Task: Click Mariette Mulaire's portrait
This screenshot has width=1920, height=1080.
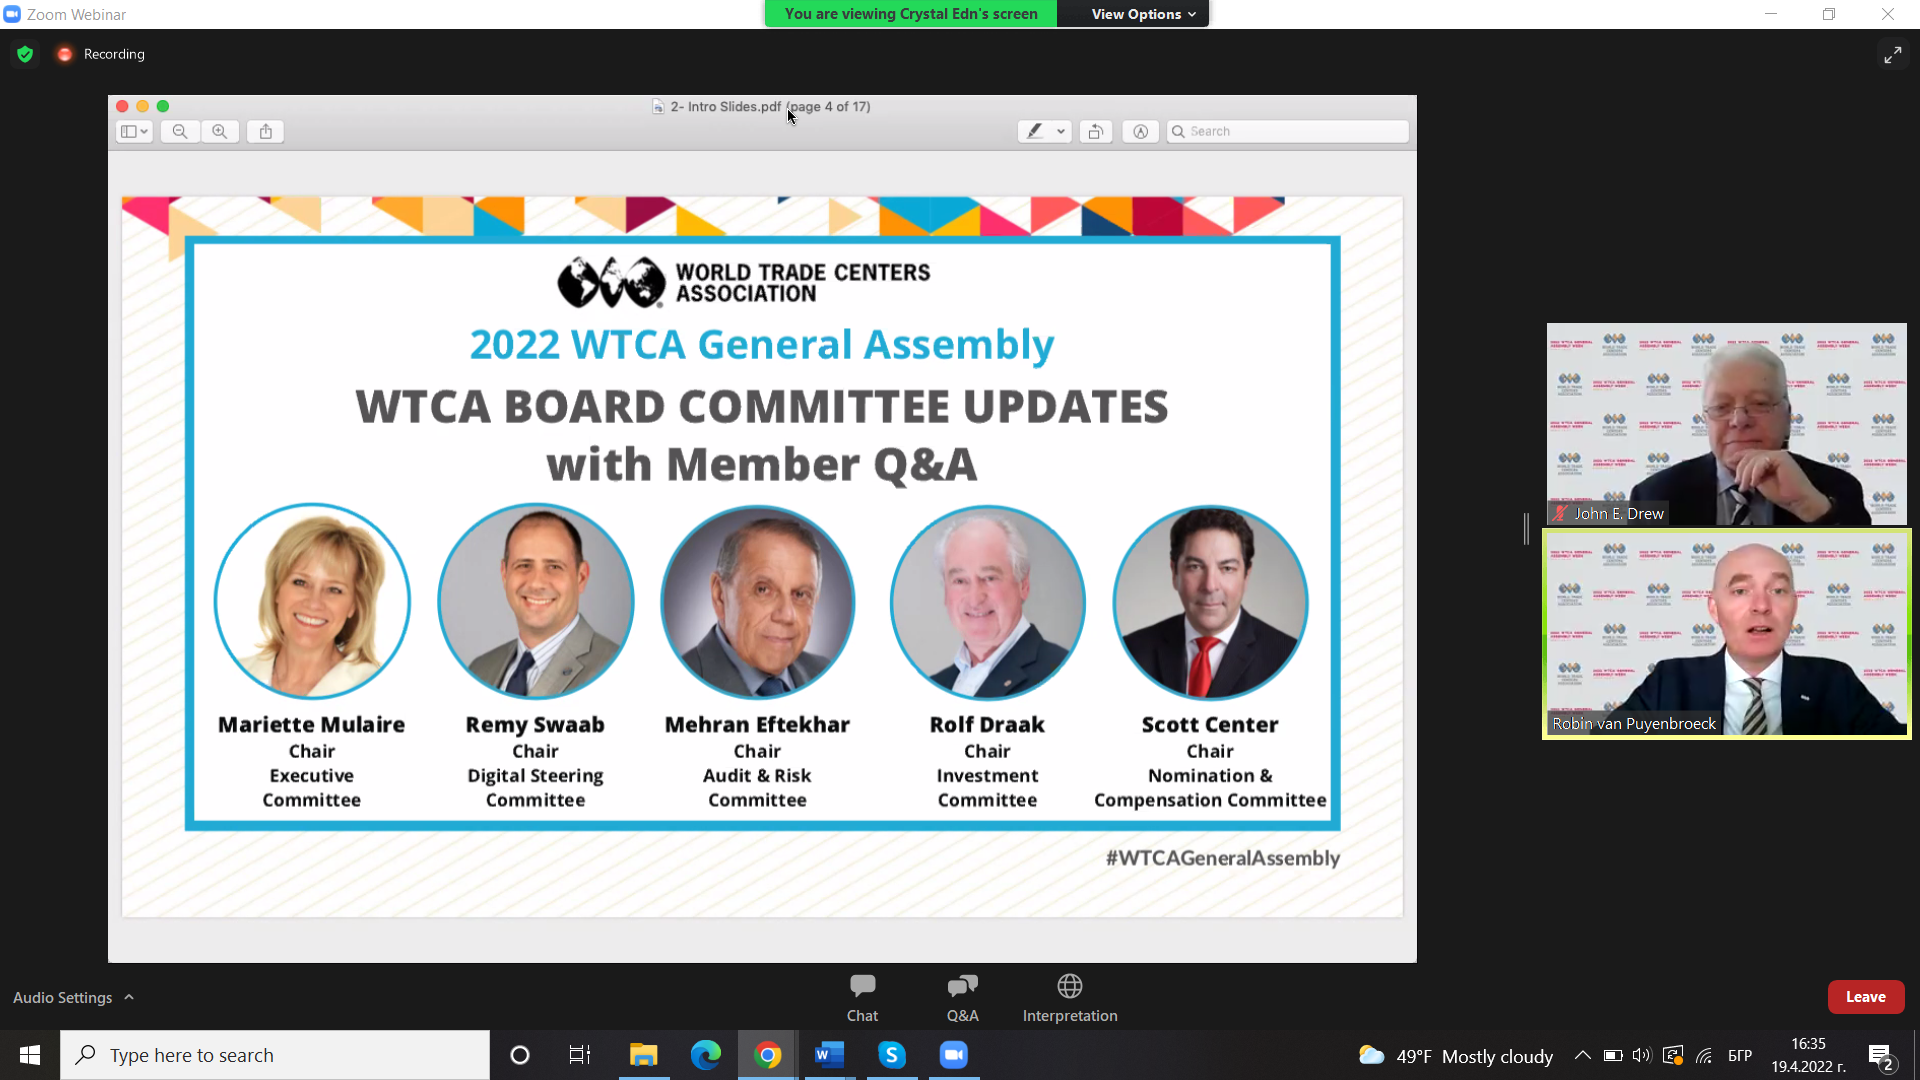Action: click(312, 601)
